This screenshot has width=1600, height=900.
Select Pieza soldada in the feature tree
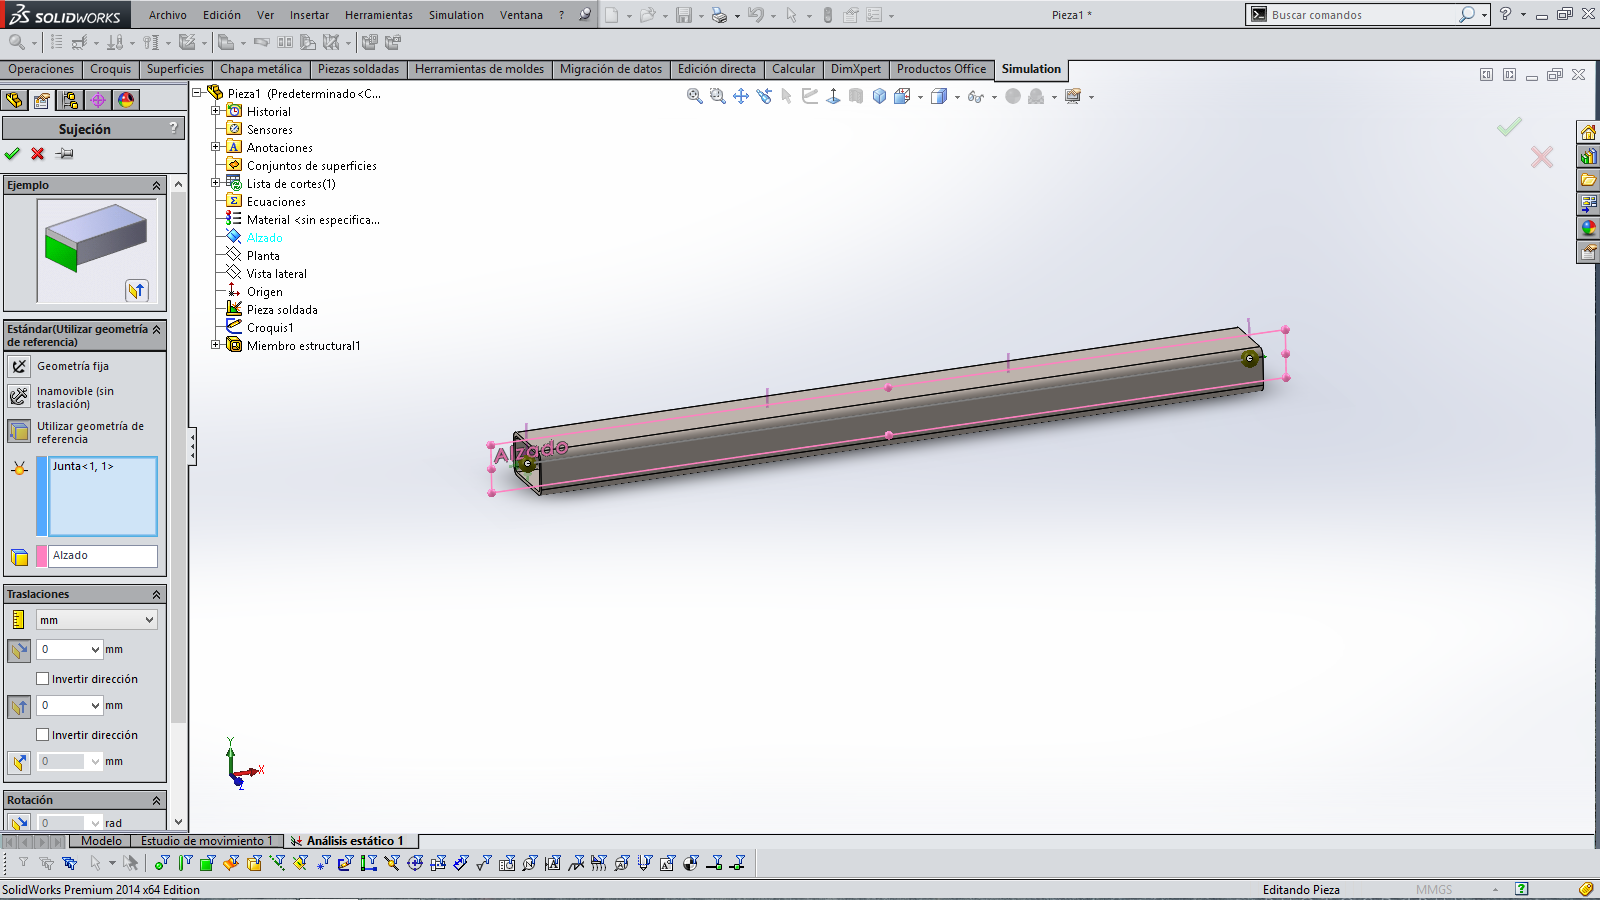point(282,310)
